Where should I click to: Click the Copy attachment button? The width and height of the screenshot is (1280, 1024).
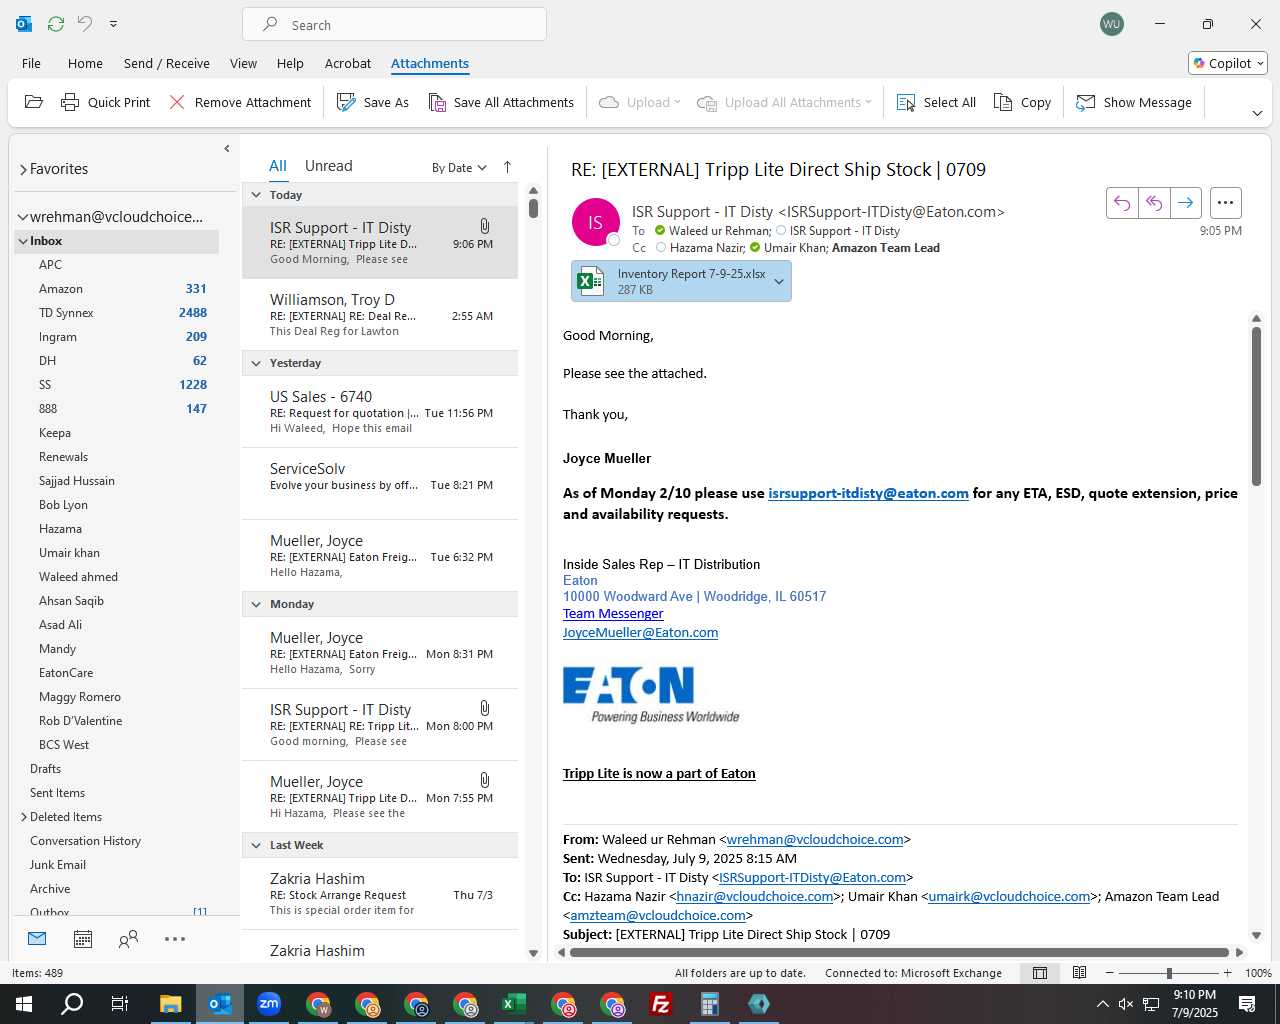click(1022, 102)
